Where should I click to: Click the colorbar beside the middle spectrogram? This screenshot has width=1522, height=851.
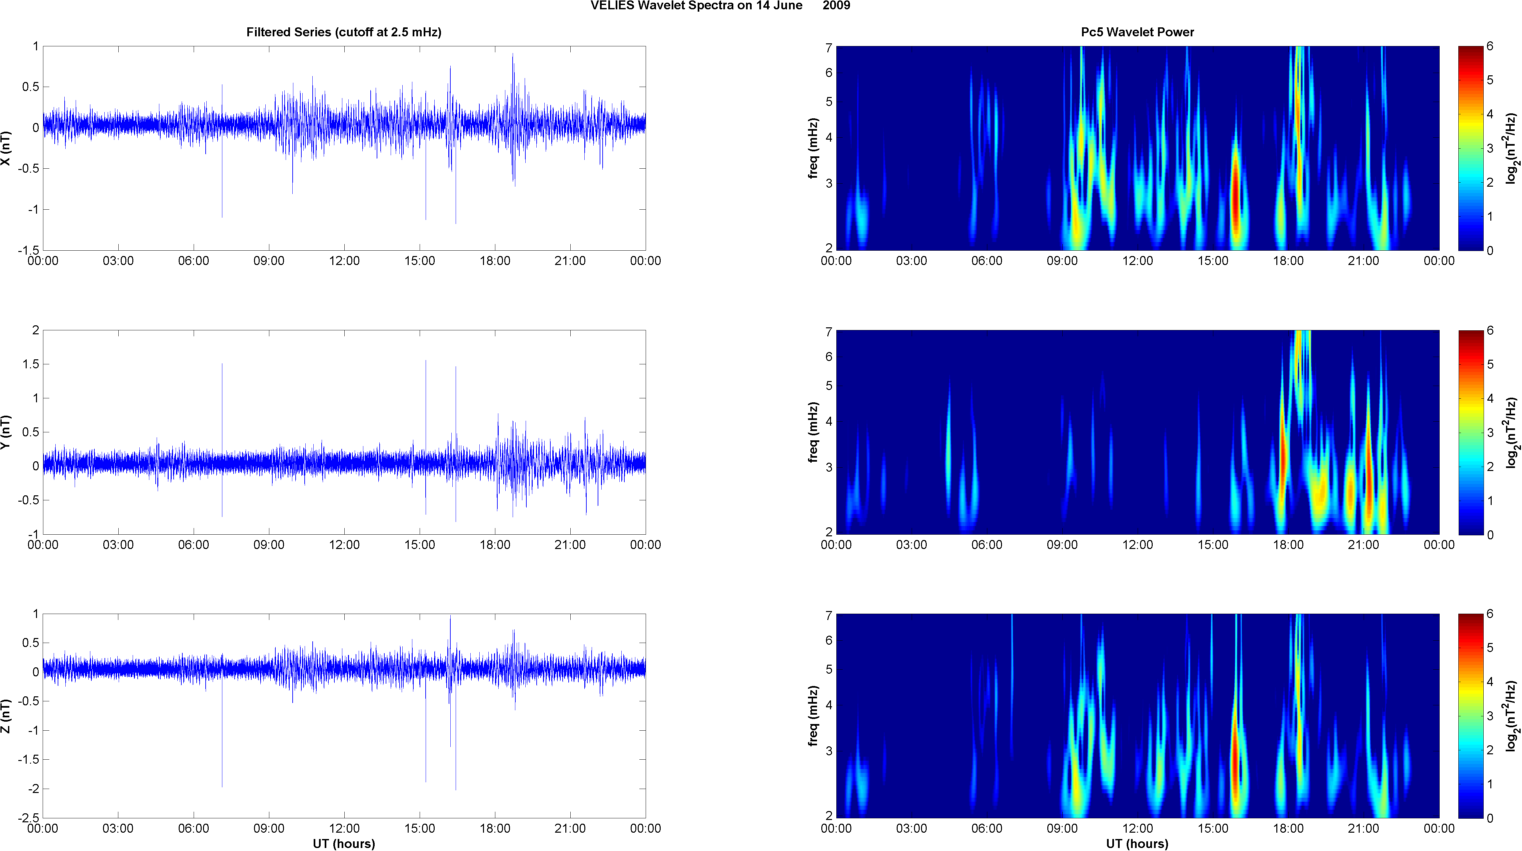1470,432
